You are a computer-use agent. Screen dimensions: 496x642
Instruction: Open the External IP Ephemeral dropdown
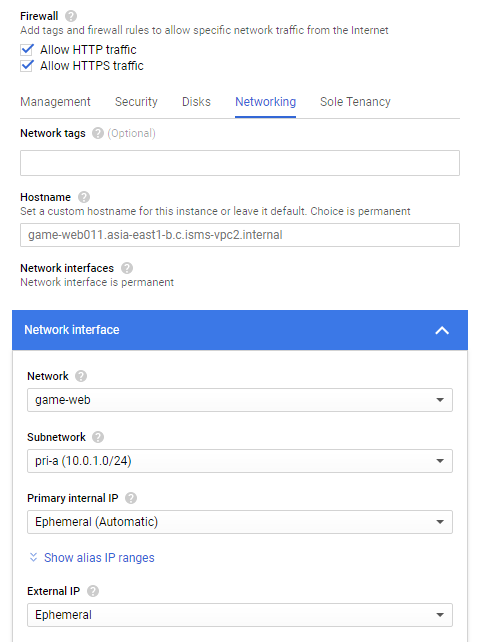click(240, 615)
